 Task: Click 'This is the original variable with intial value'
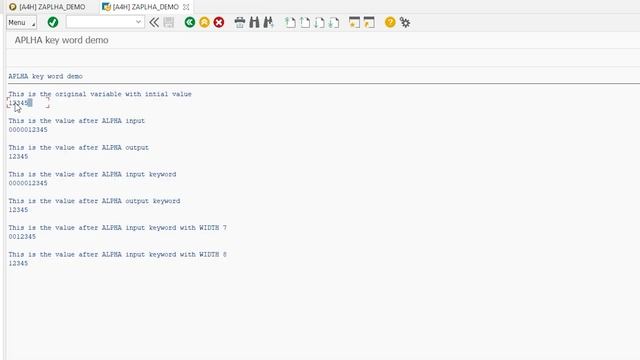click(100, 94)
